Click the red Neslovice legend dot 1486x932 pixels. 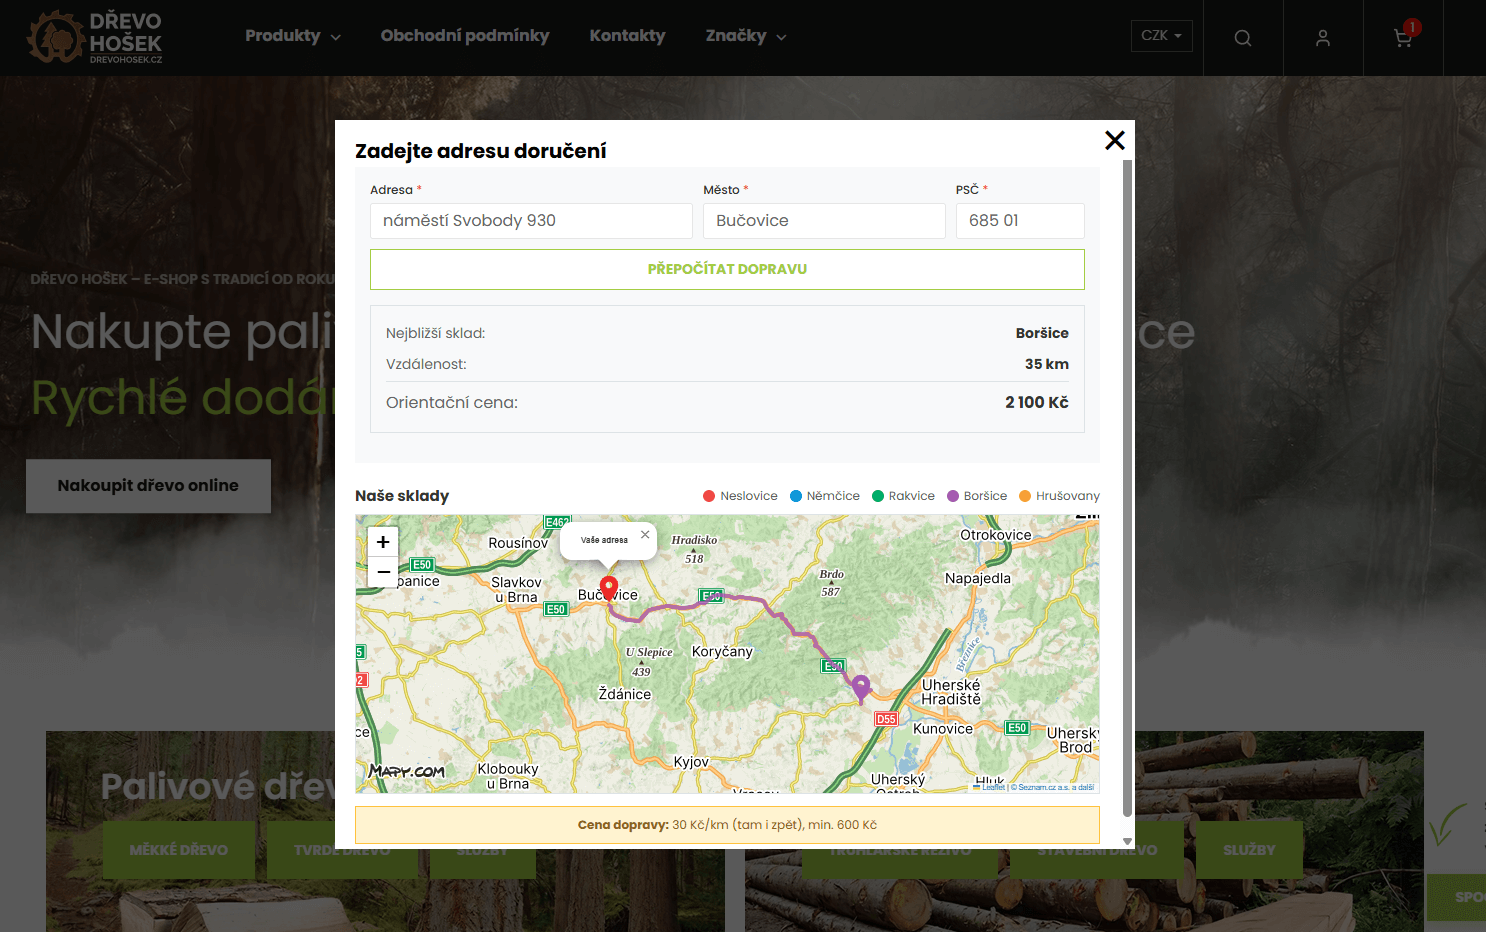709,496
